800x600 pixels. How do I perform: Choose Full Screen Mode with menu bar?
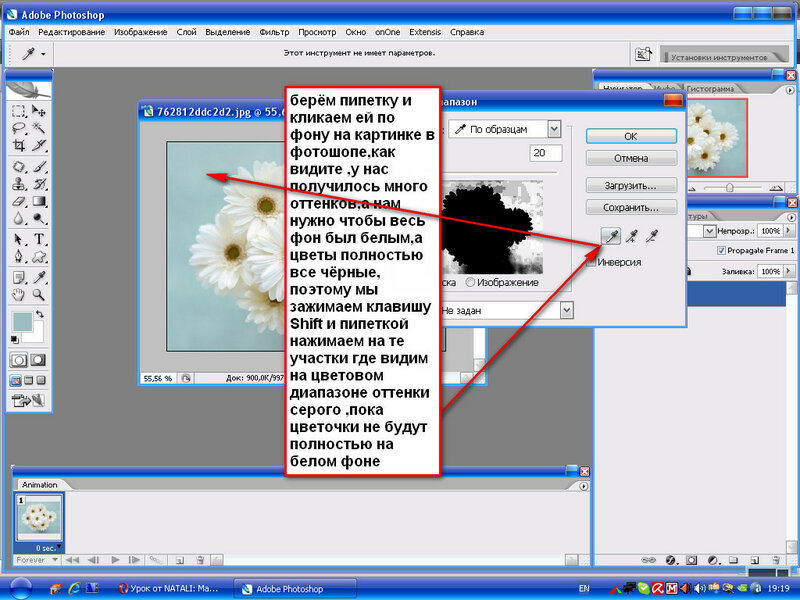click(x=29, y=380)
